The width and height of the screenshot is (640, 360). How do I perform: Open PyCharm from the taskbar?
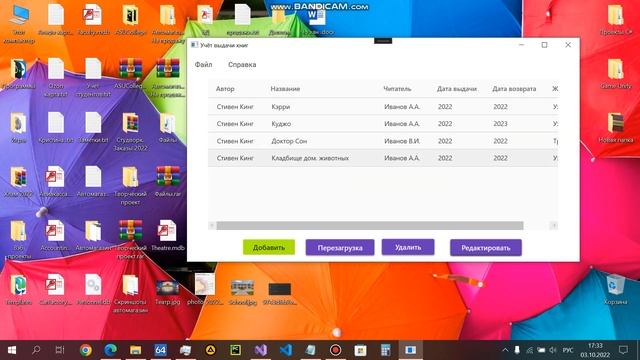pyautogui.click(x=236, y=350)
